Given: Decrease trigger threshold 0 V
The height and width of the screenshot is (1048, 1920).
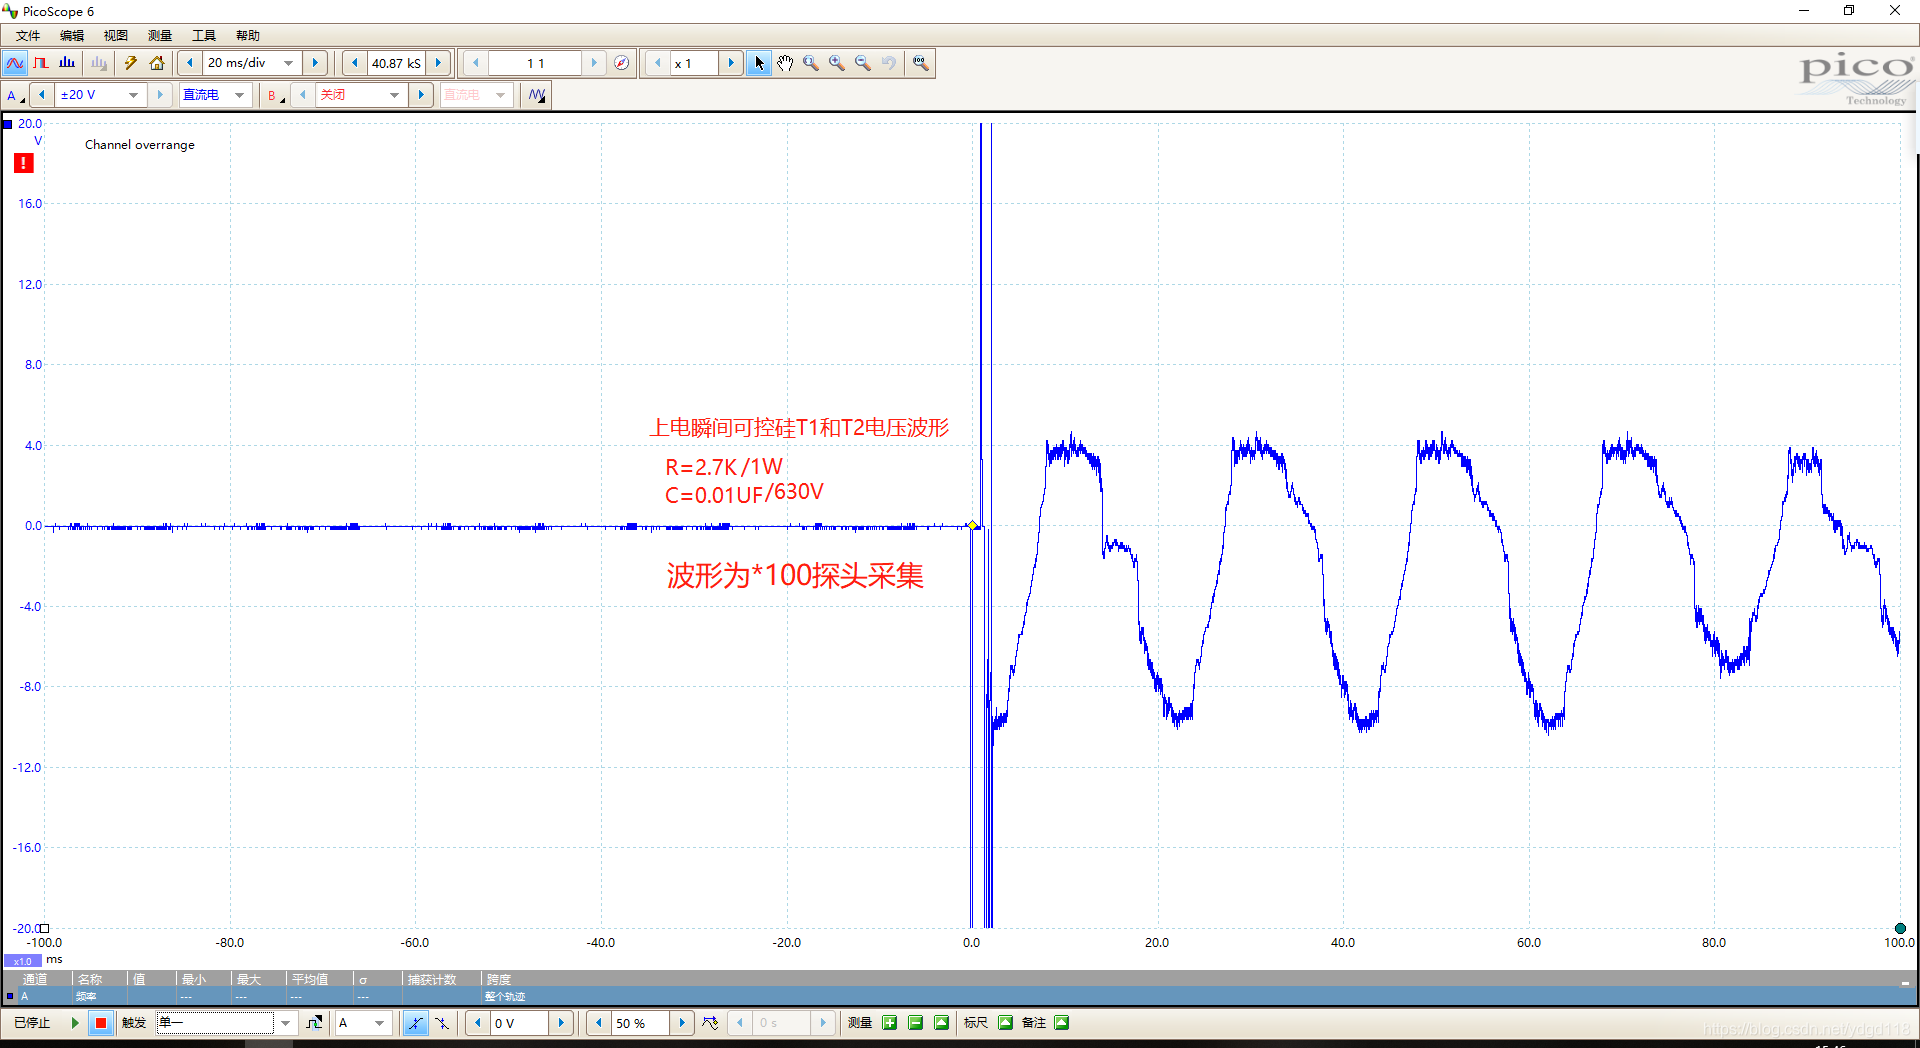Looking at the screenshot, I should pos(478,1023).
